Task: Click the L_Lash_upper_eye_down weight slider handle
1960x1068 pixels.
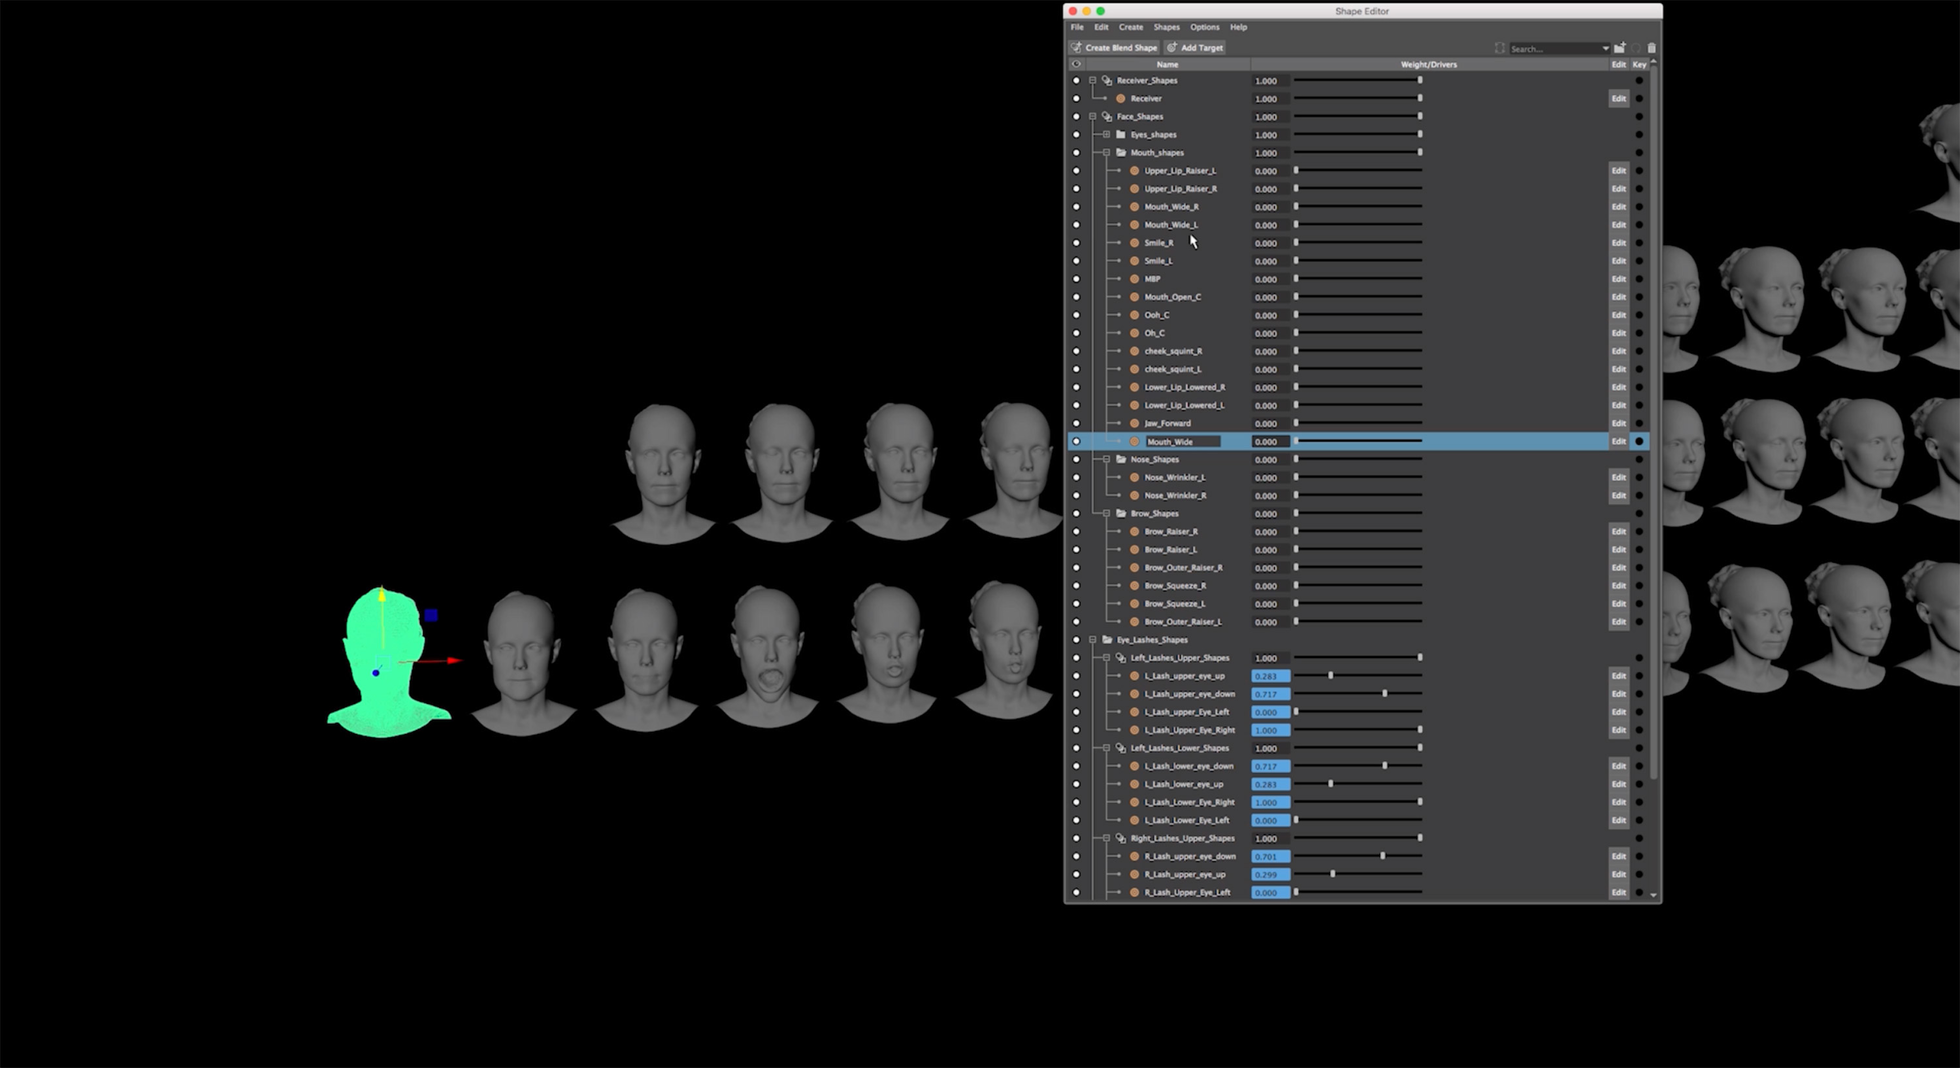Action: 1385,694
